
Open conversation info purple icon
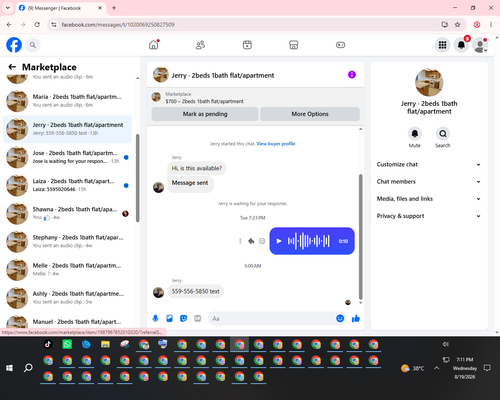[x=352, y=75]
